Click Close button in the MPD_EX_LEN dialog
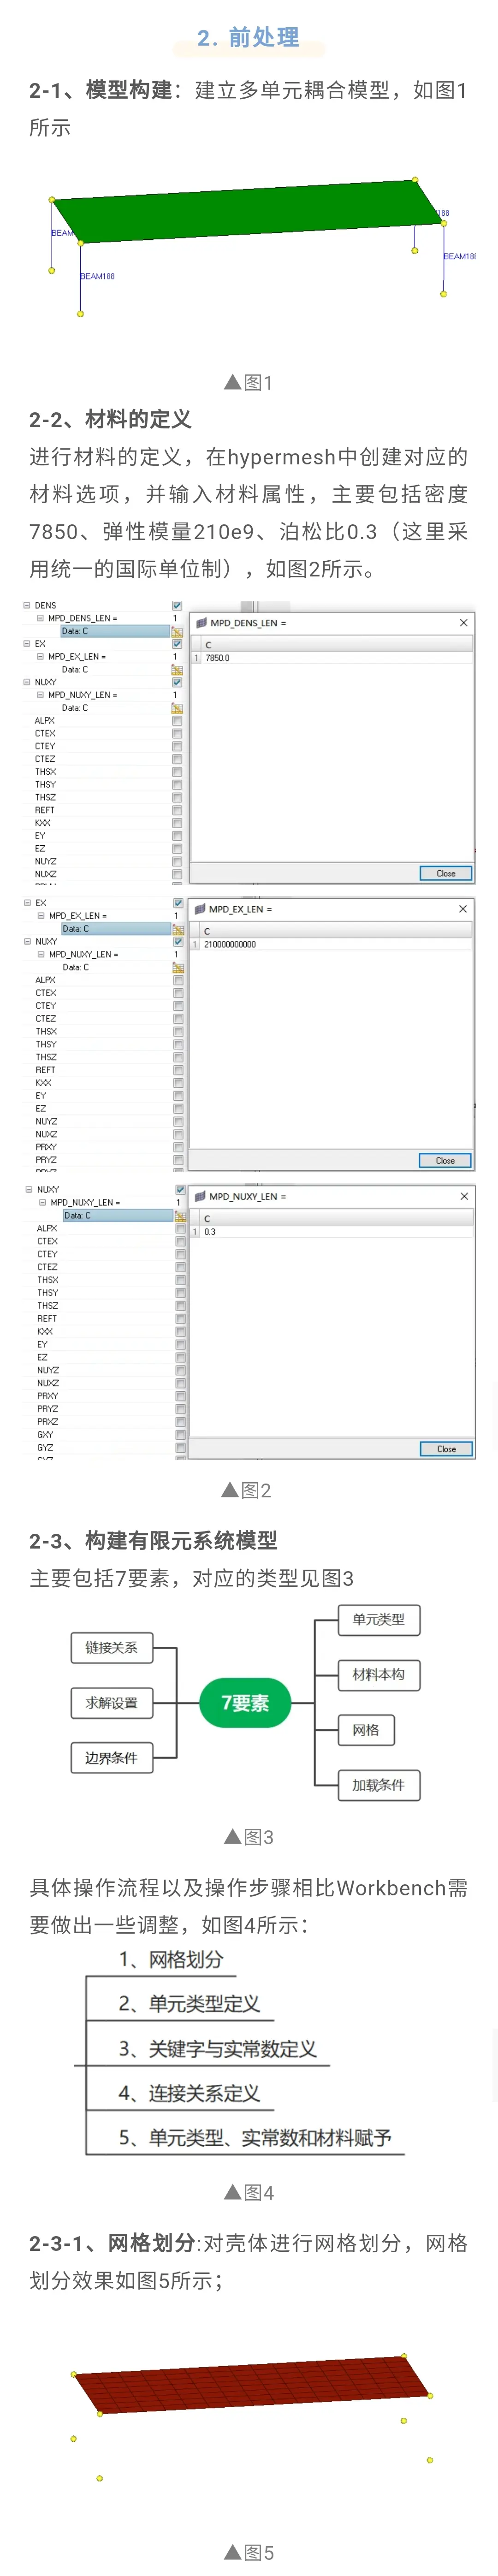 click(445, 1161)
